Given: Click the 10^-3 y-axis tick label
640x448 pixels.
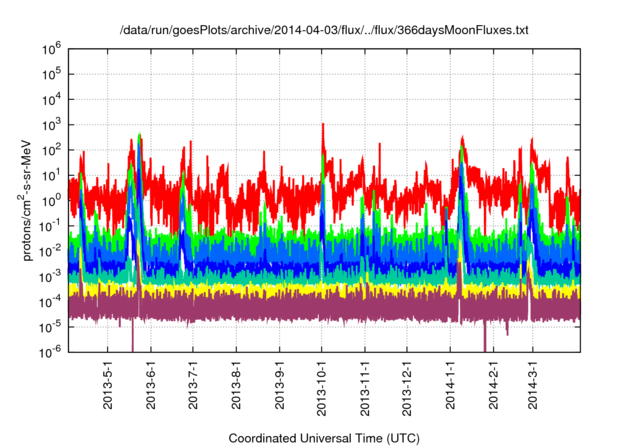Looking at the screenshot, I should [x=51, y=276].
